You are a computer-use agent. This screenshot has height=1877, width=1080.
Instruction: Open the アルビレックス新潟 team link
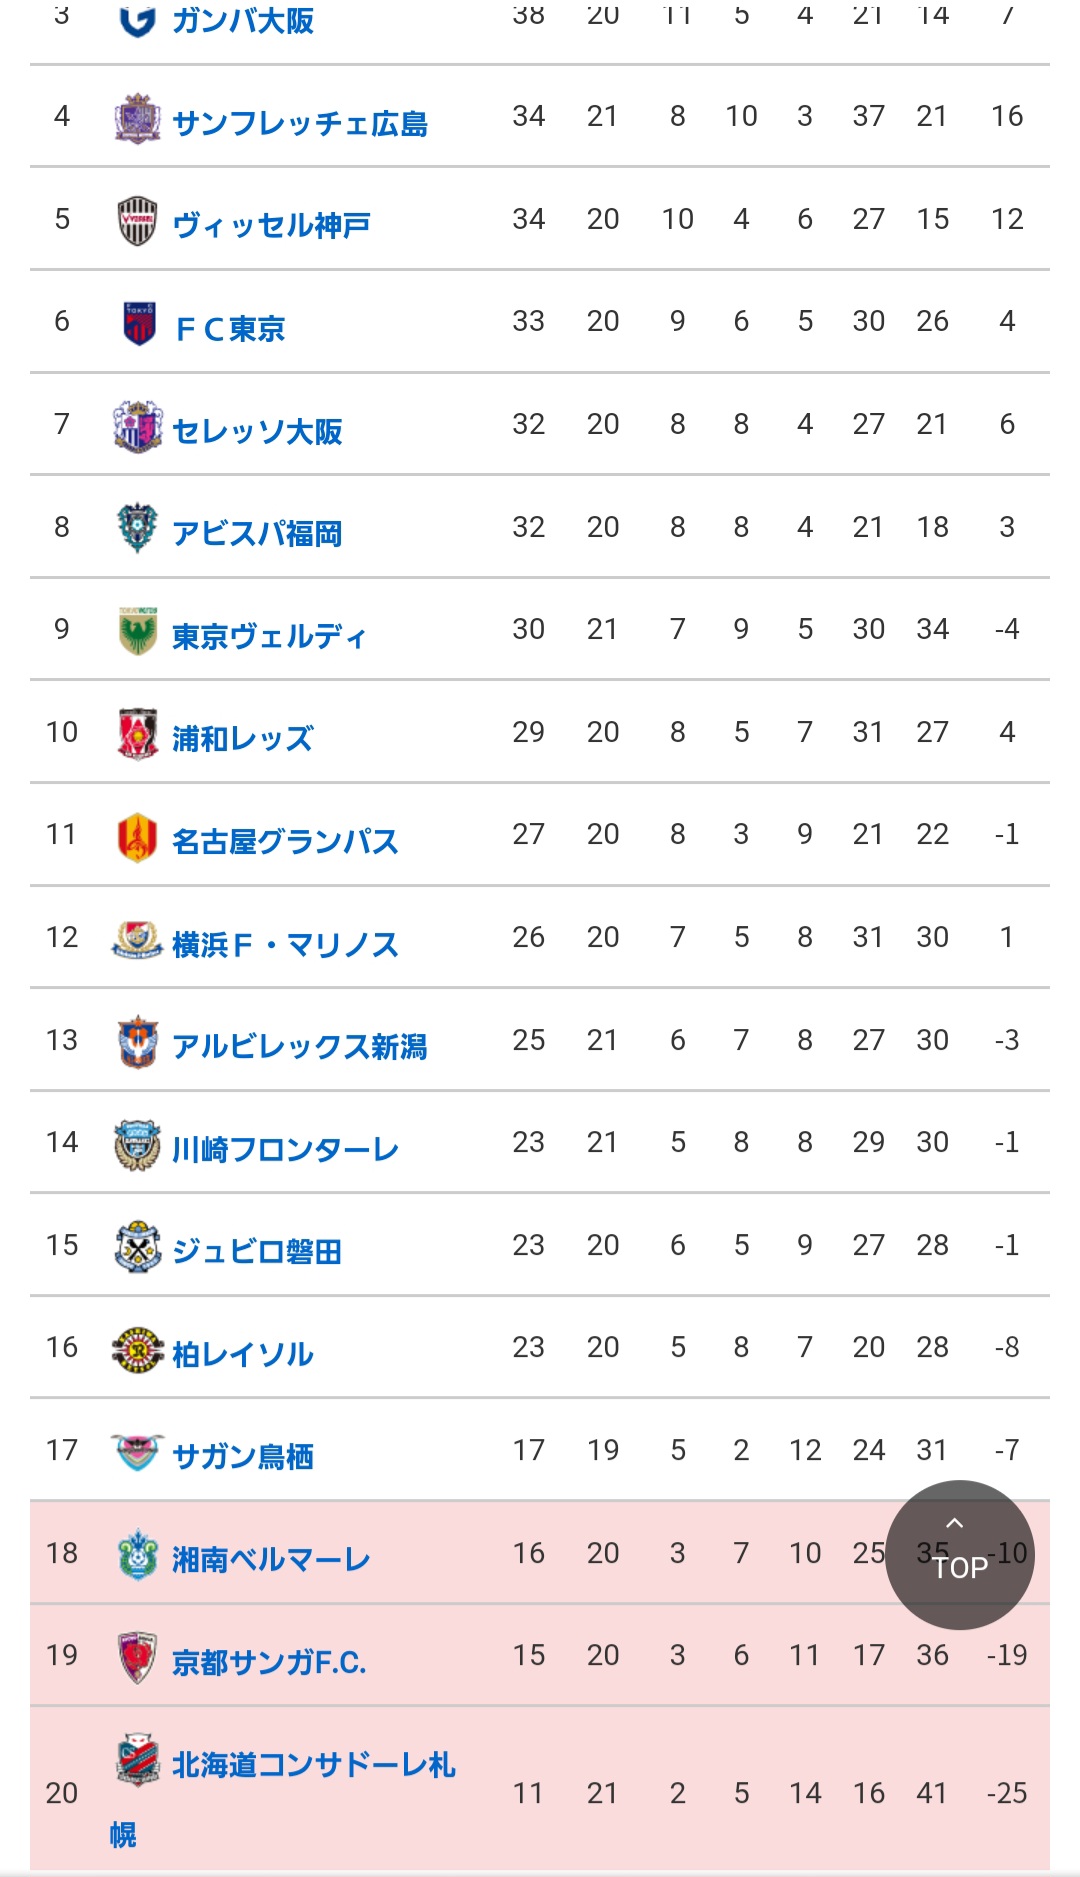[x=300, y=1047]
